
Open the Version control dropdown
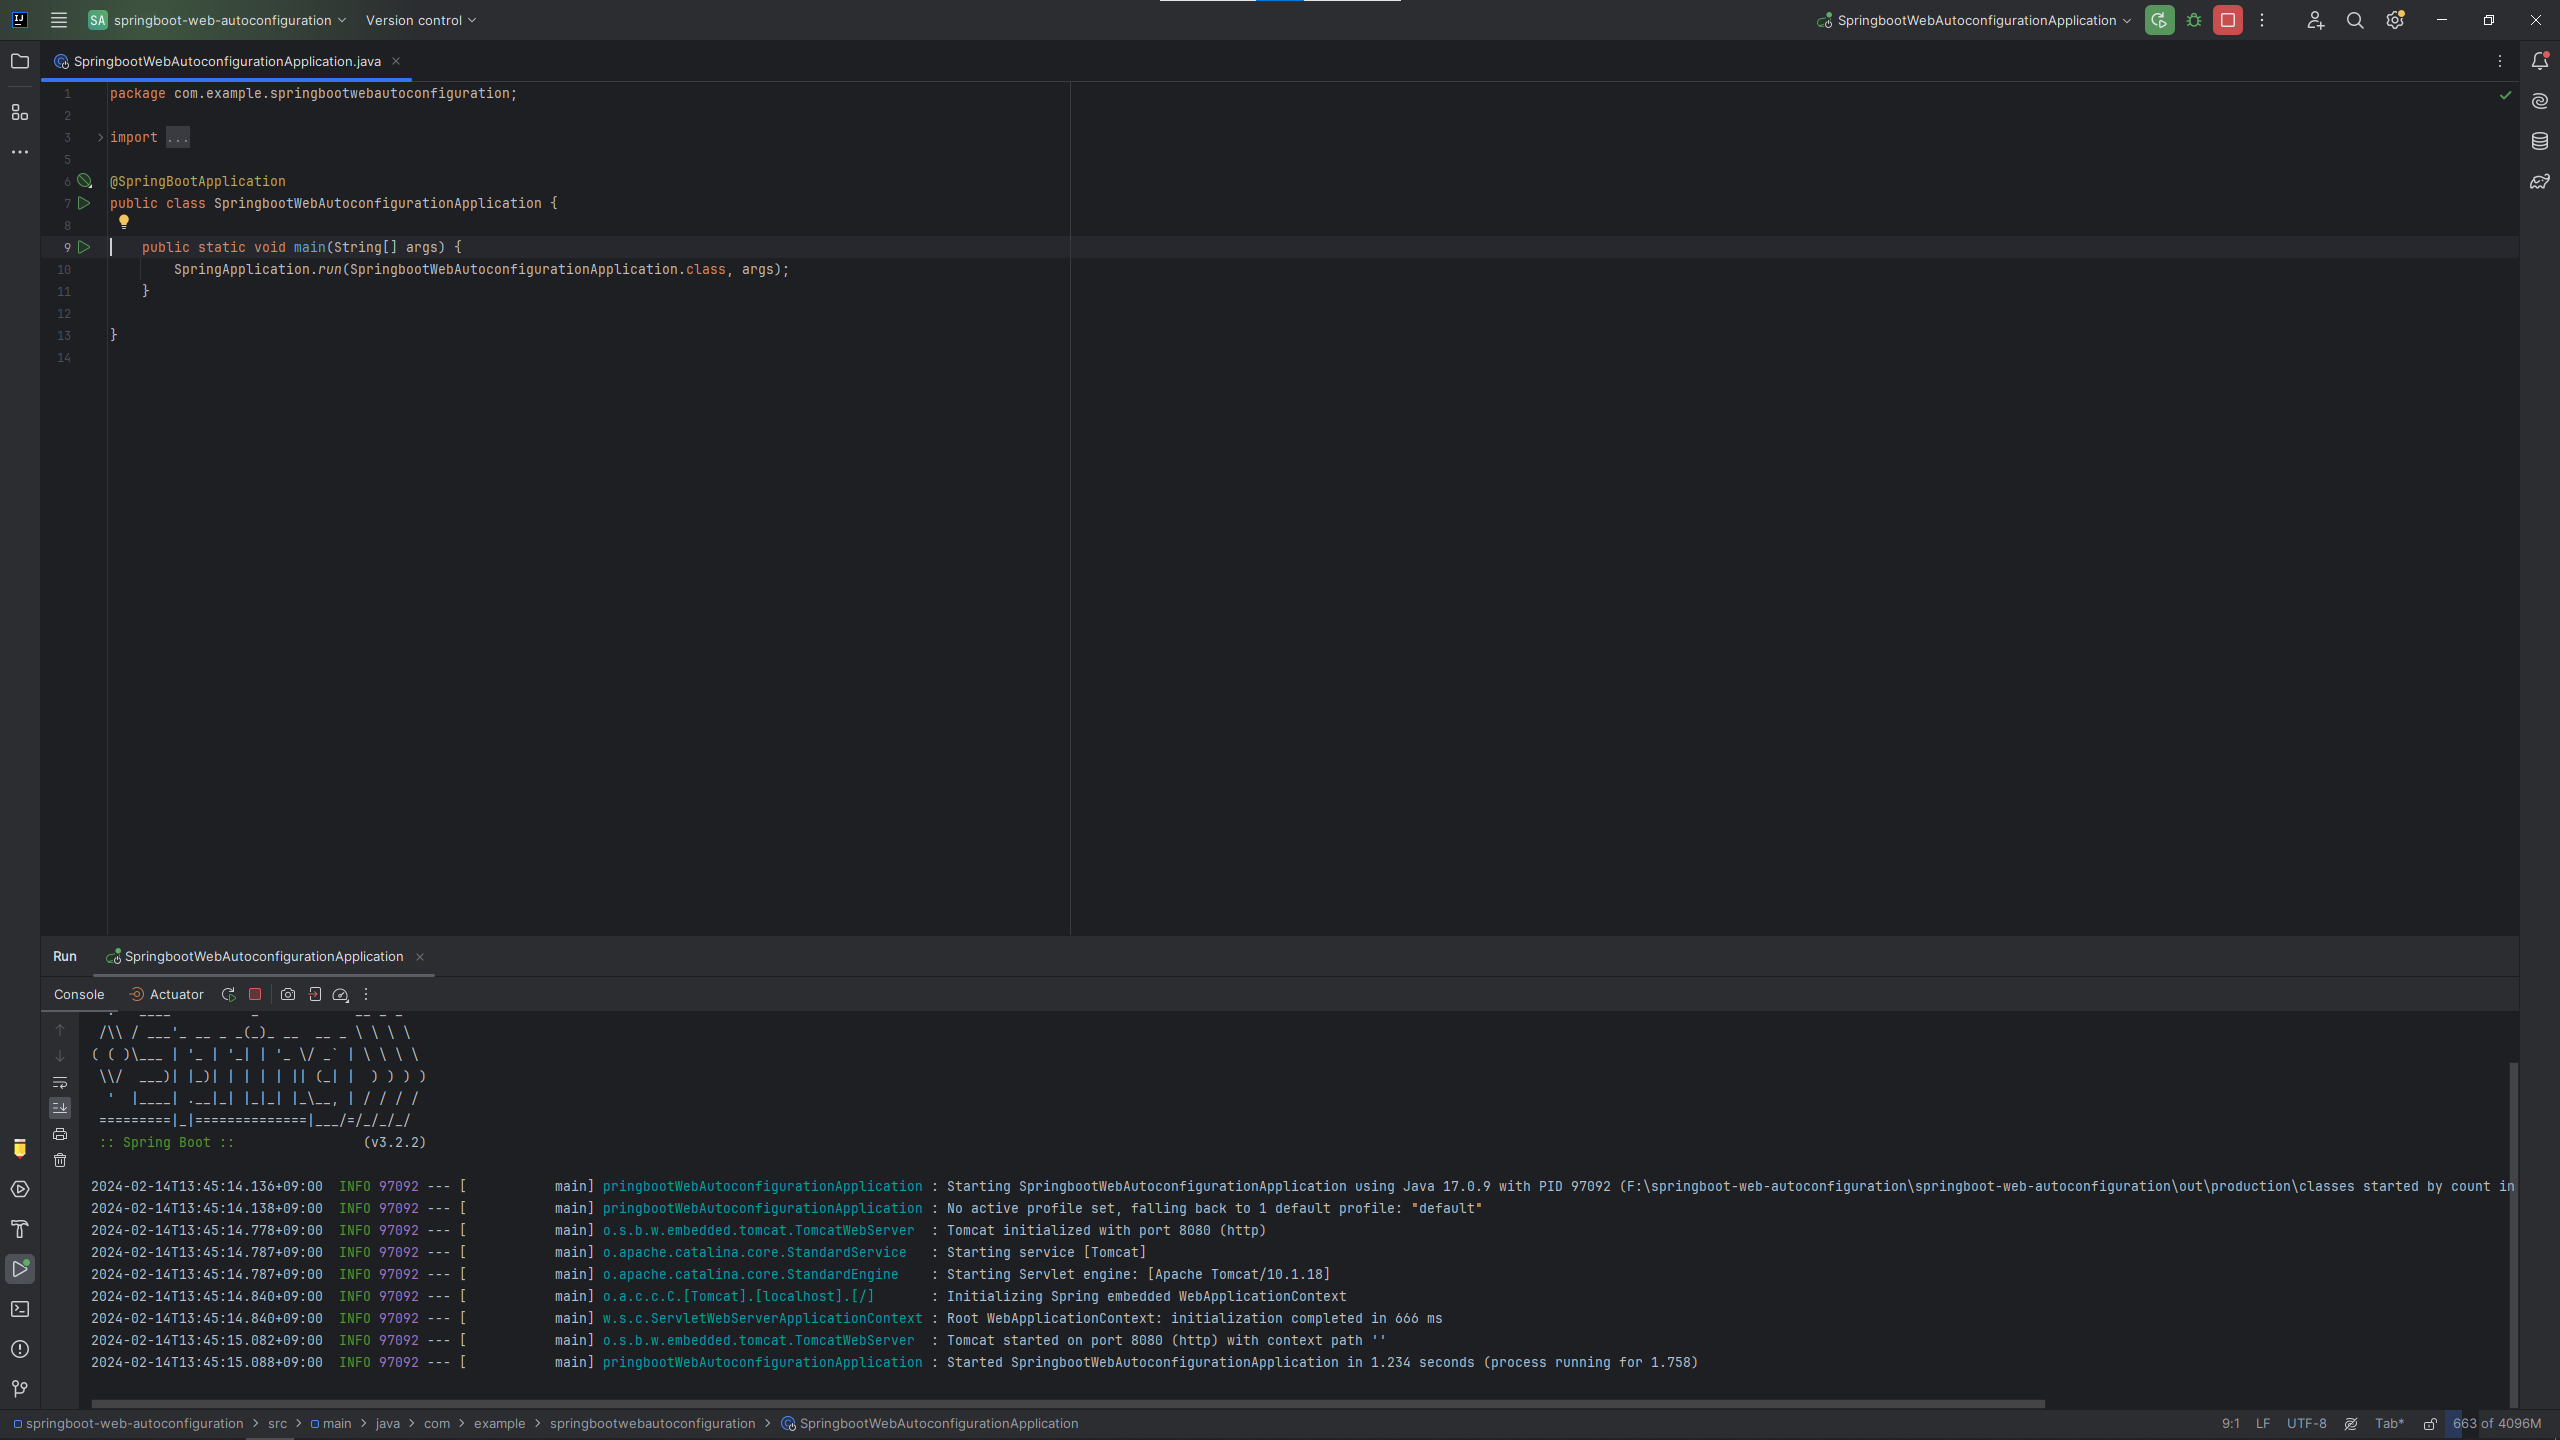[420, 20]
